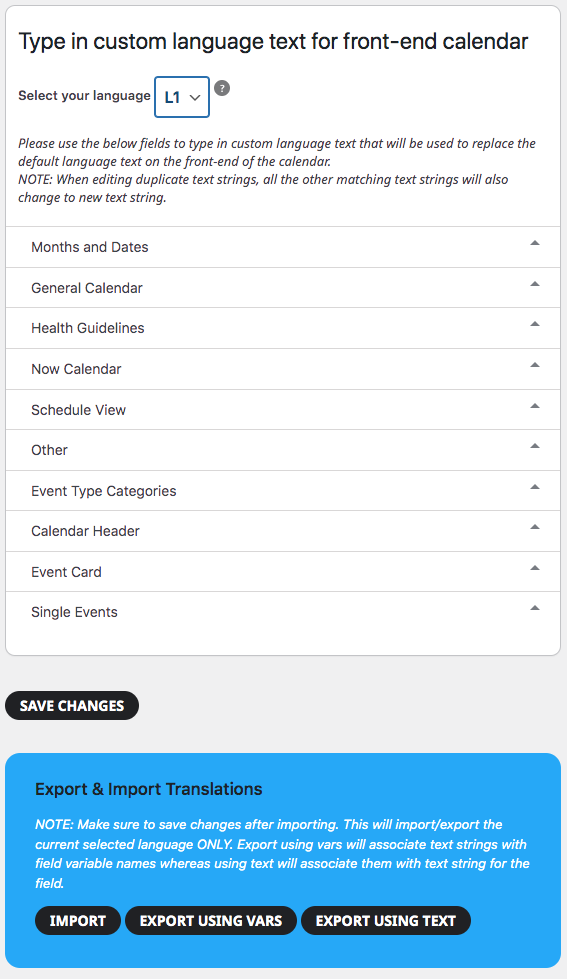567x979 pixels.
Task: Click the Other section label
Action: pyautogui.click(x=49, y=450)
